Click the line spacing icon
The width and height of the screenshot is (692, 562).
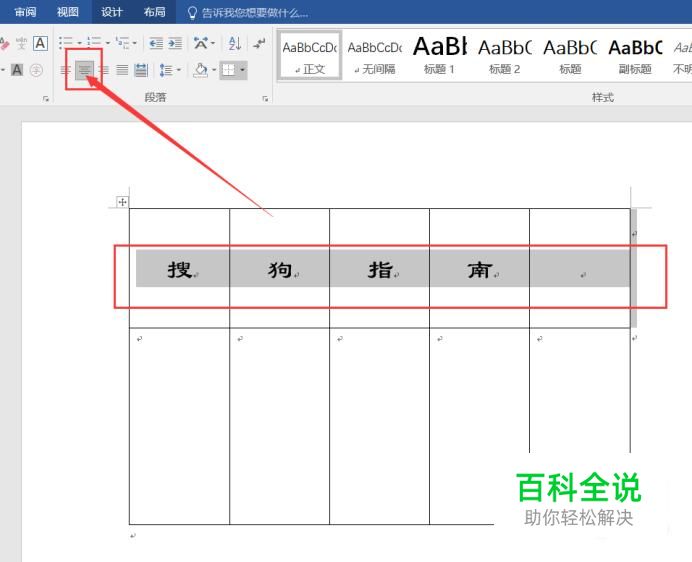[166, 70]
